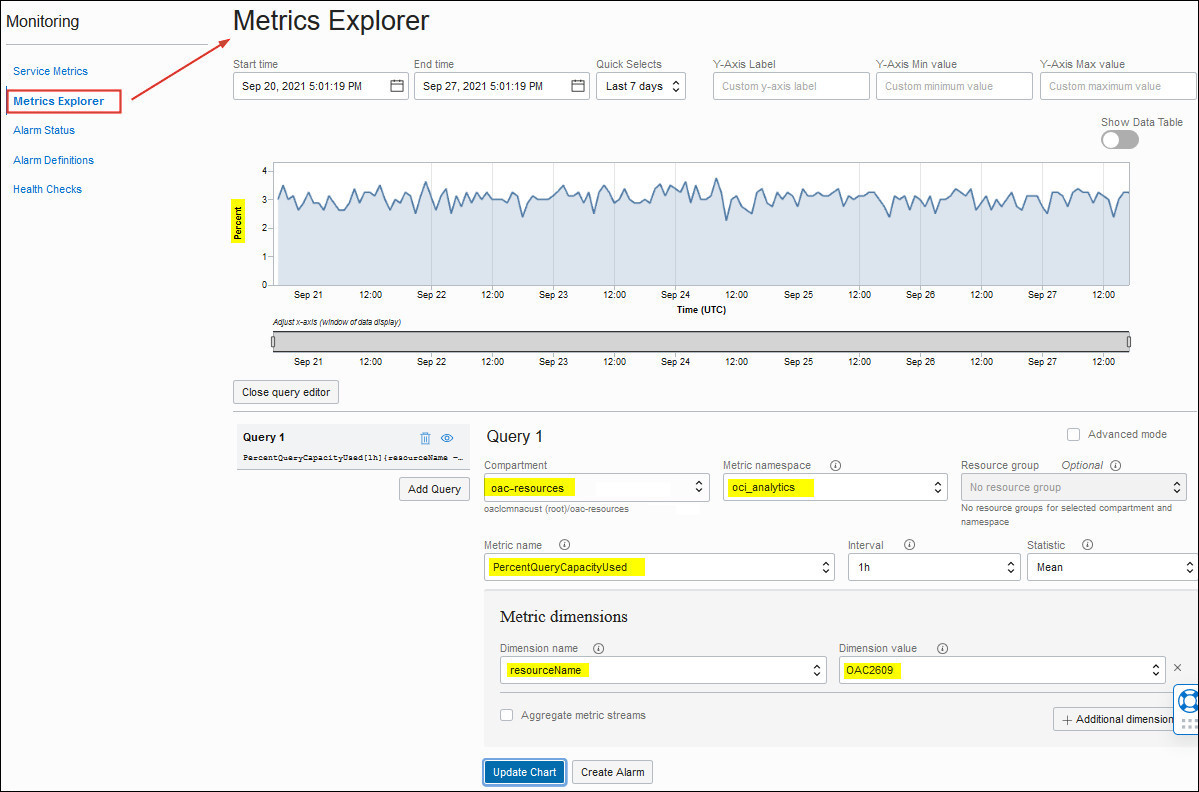The height and width of the screenshot is (792, 1199).
Task: Enable the Advanced mode checkbox
Action: pyautogui.click(x=1073, y=434)
